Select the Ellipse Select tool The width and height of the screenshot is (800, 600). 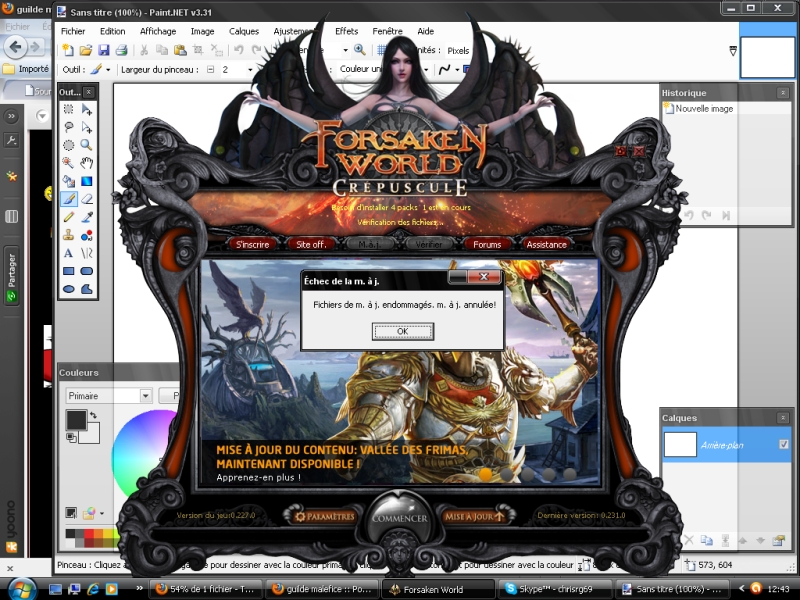coord(68,145)
